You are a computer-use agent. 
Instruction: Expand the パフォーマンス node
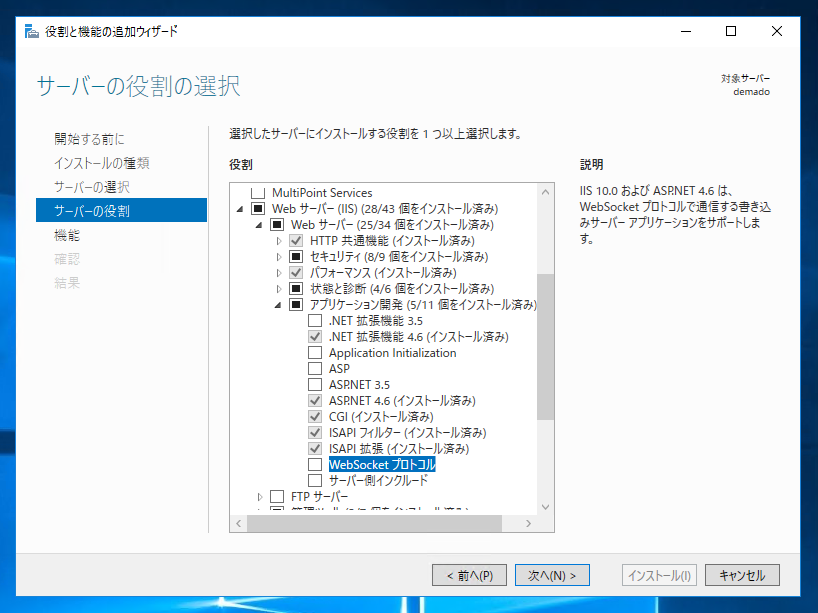[x=279, y=273]
